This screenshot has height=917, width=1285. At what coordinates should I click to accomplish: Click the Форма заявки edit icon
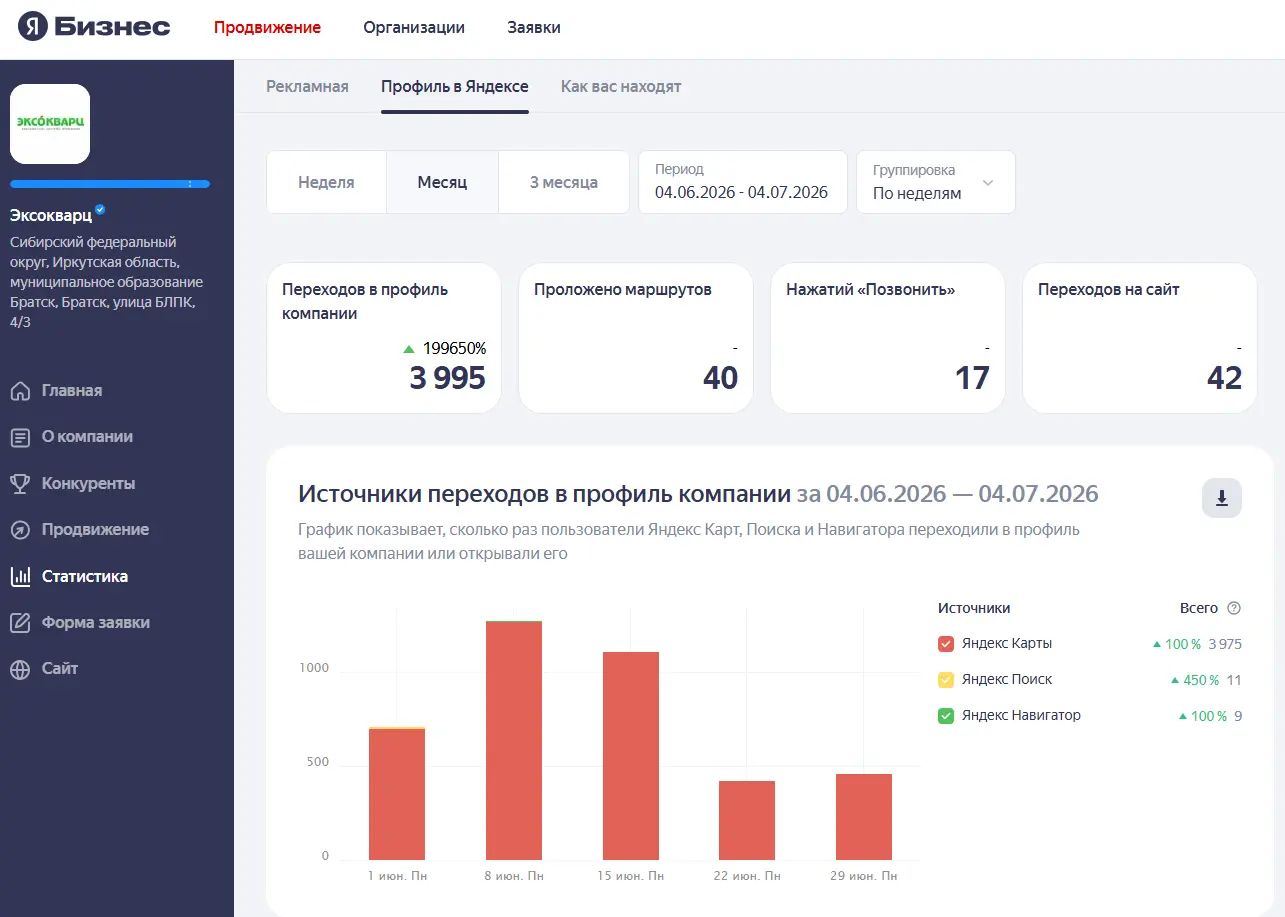(20, 623)
